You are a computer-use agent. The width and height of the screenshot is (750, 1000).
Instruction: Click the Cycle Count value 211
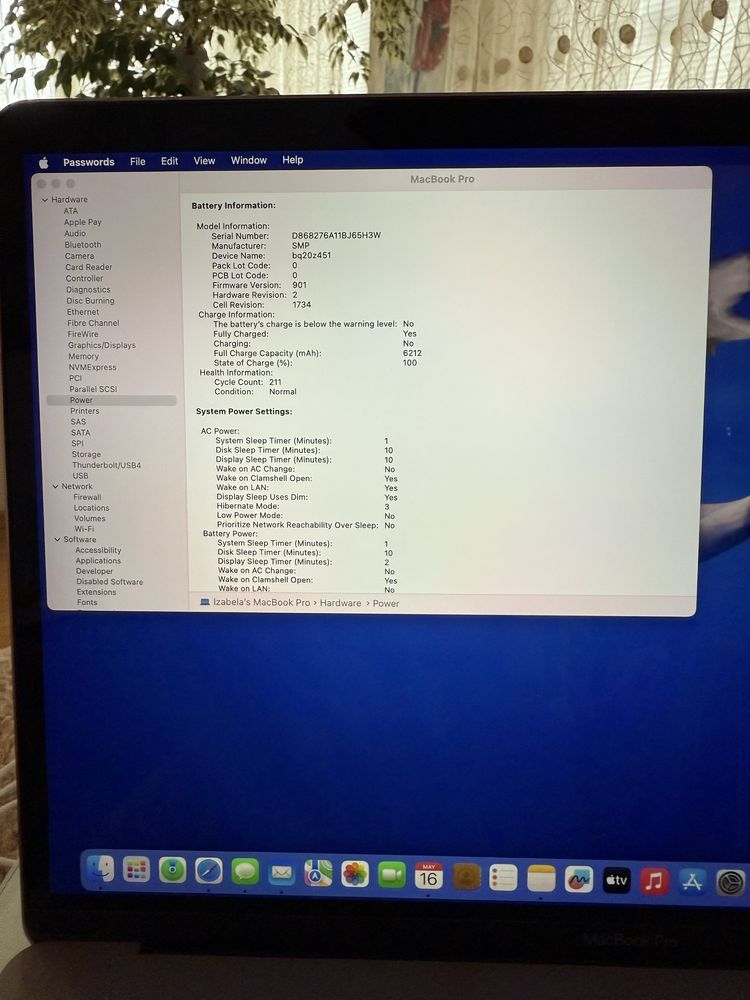pos(275,382)
